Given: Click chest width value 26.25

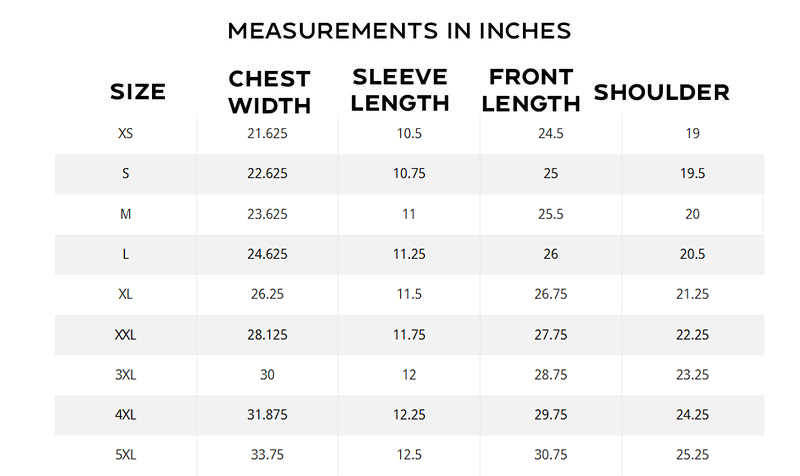Looking at the screenshot, I should pyautogui.click(x=269, y=294).
